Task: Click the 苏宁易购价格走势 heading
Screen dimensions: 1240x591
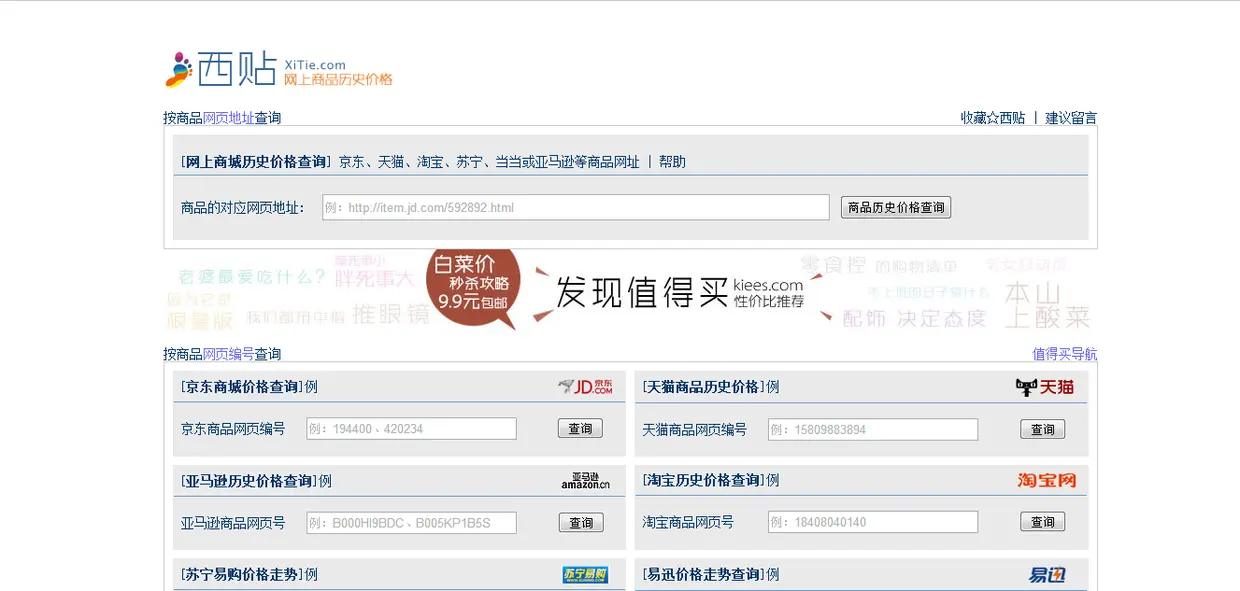Action: click(240, 575)
